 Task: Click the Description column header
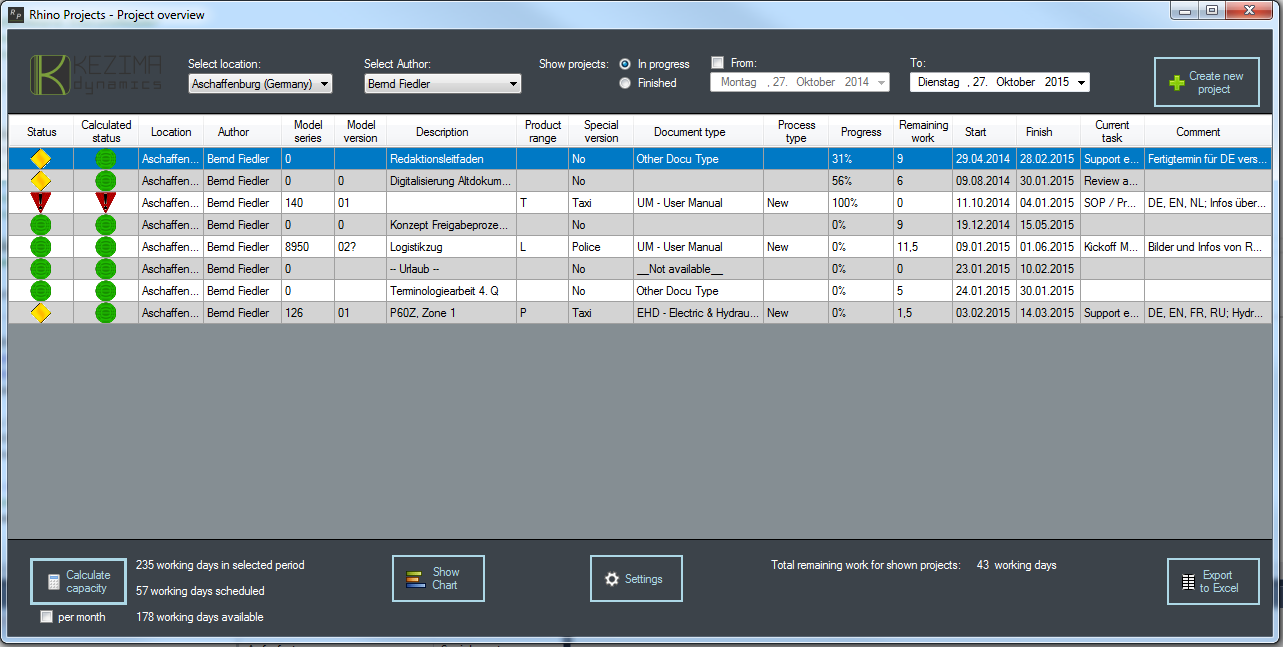coord(442,132)
